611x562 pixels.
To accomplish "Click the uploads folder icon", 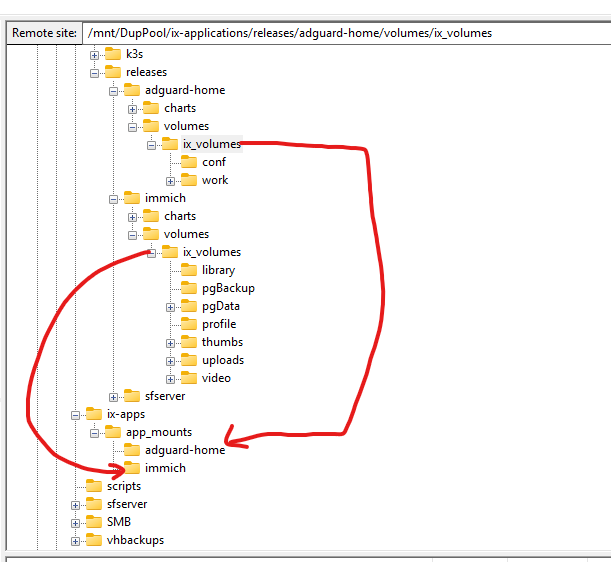I will [x=189, y=360].
